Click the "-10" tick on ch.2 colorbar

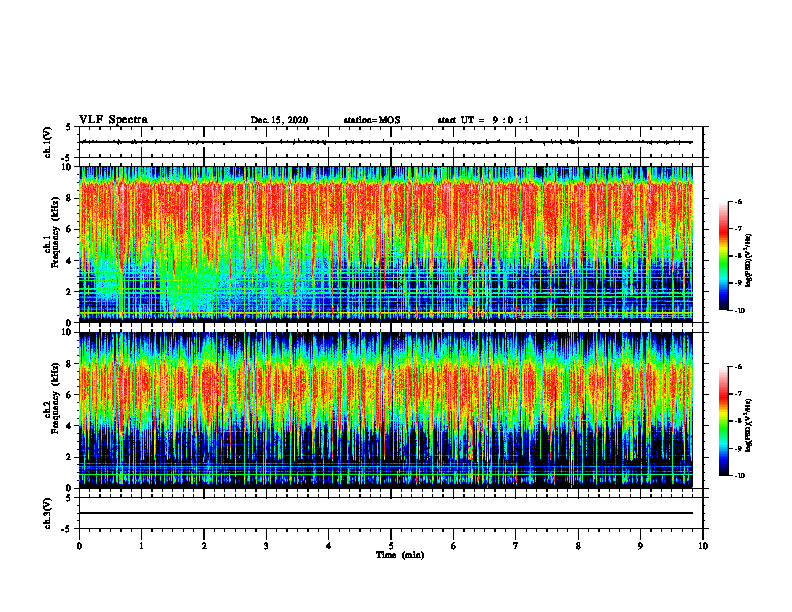(740, 476)
